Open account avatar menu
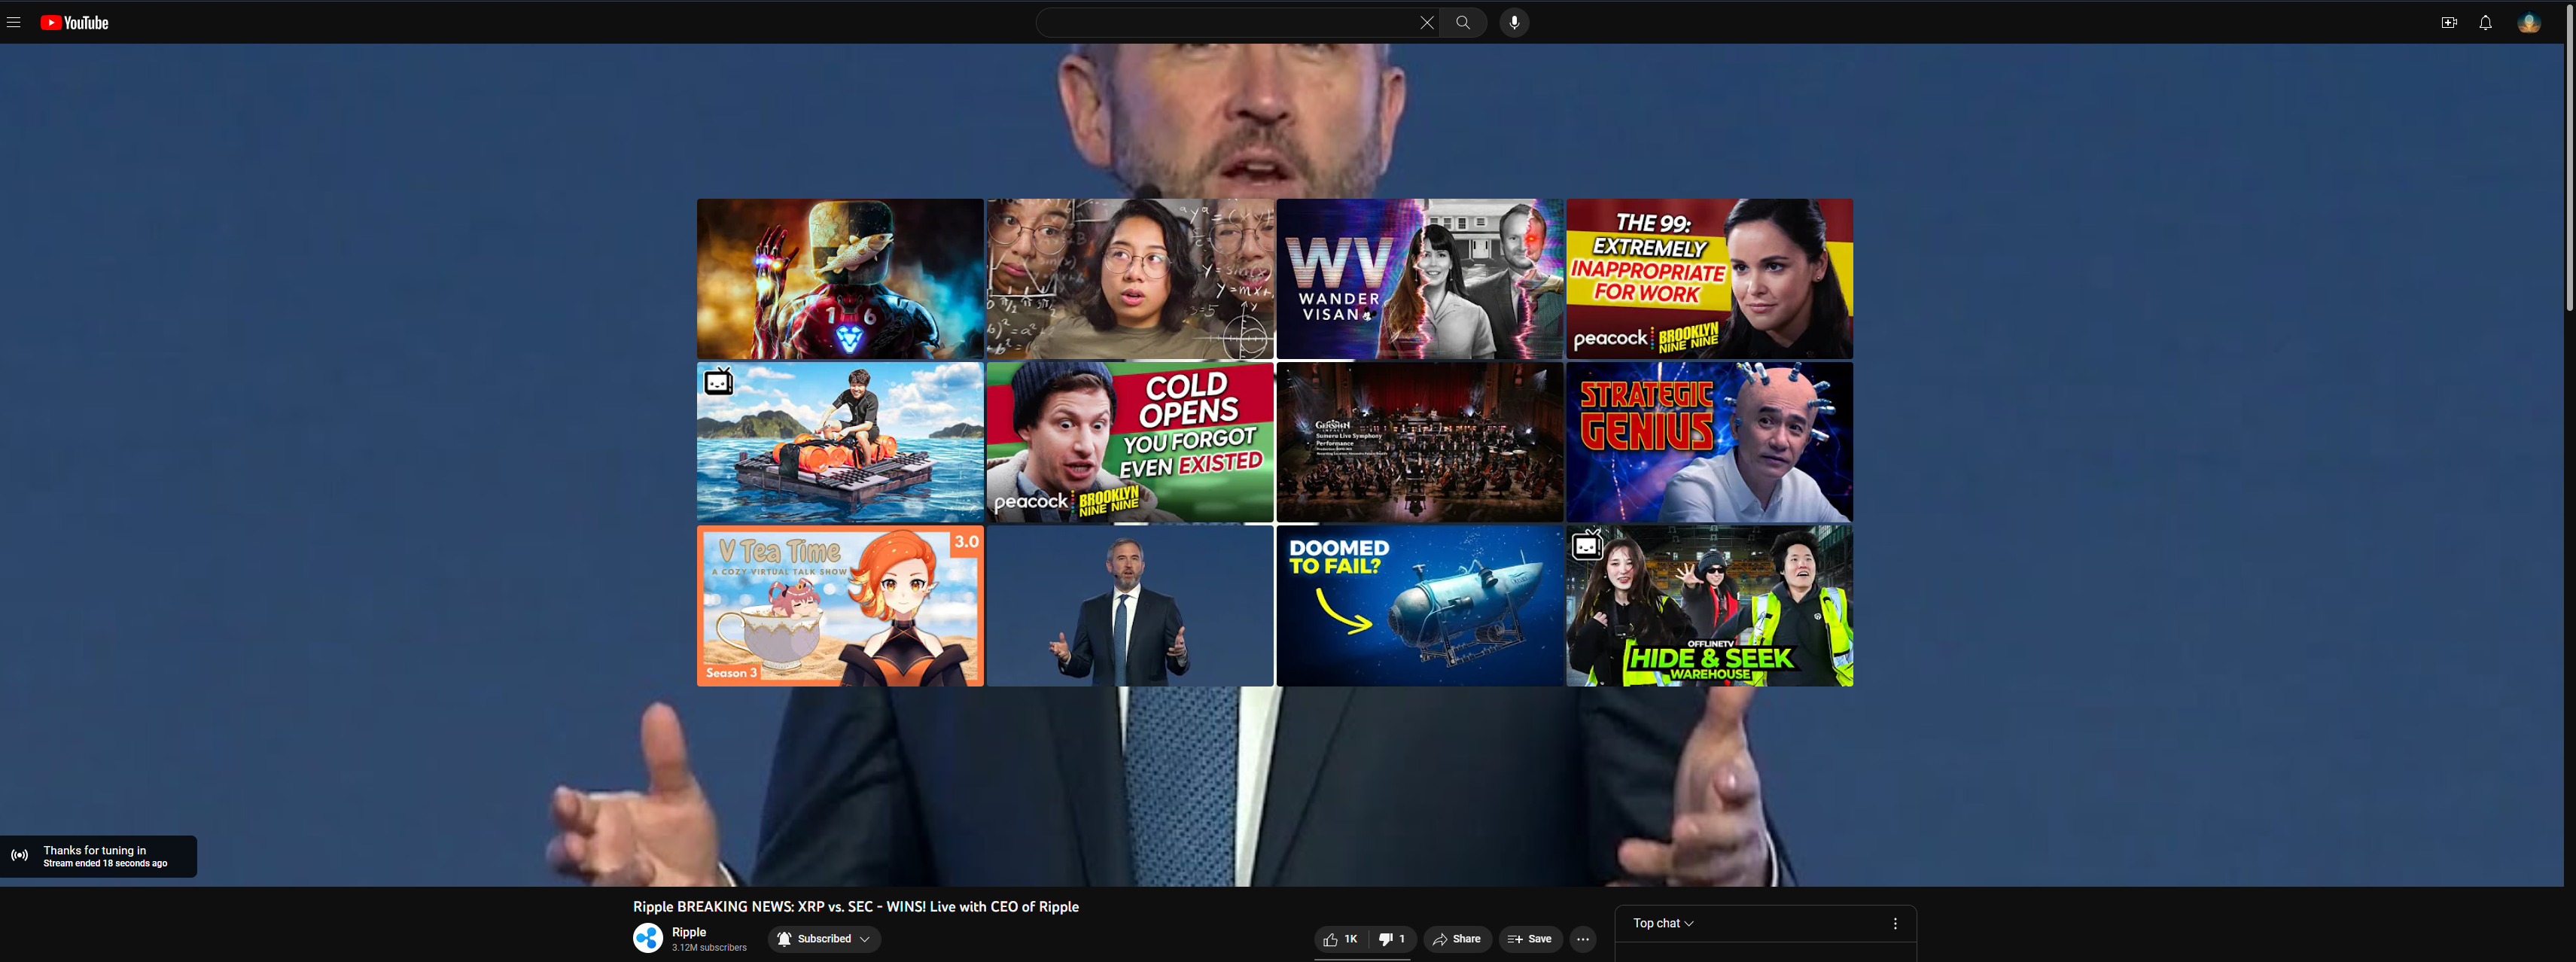 point(2529,23)
